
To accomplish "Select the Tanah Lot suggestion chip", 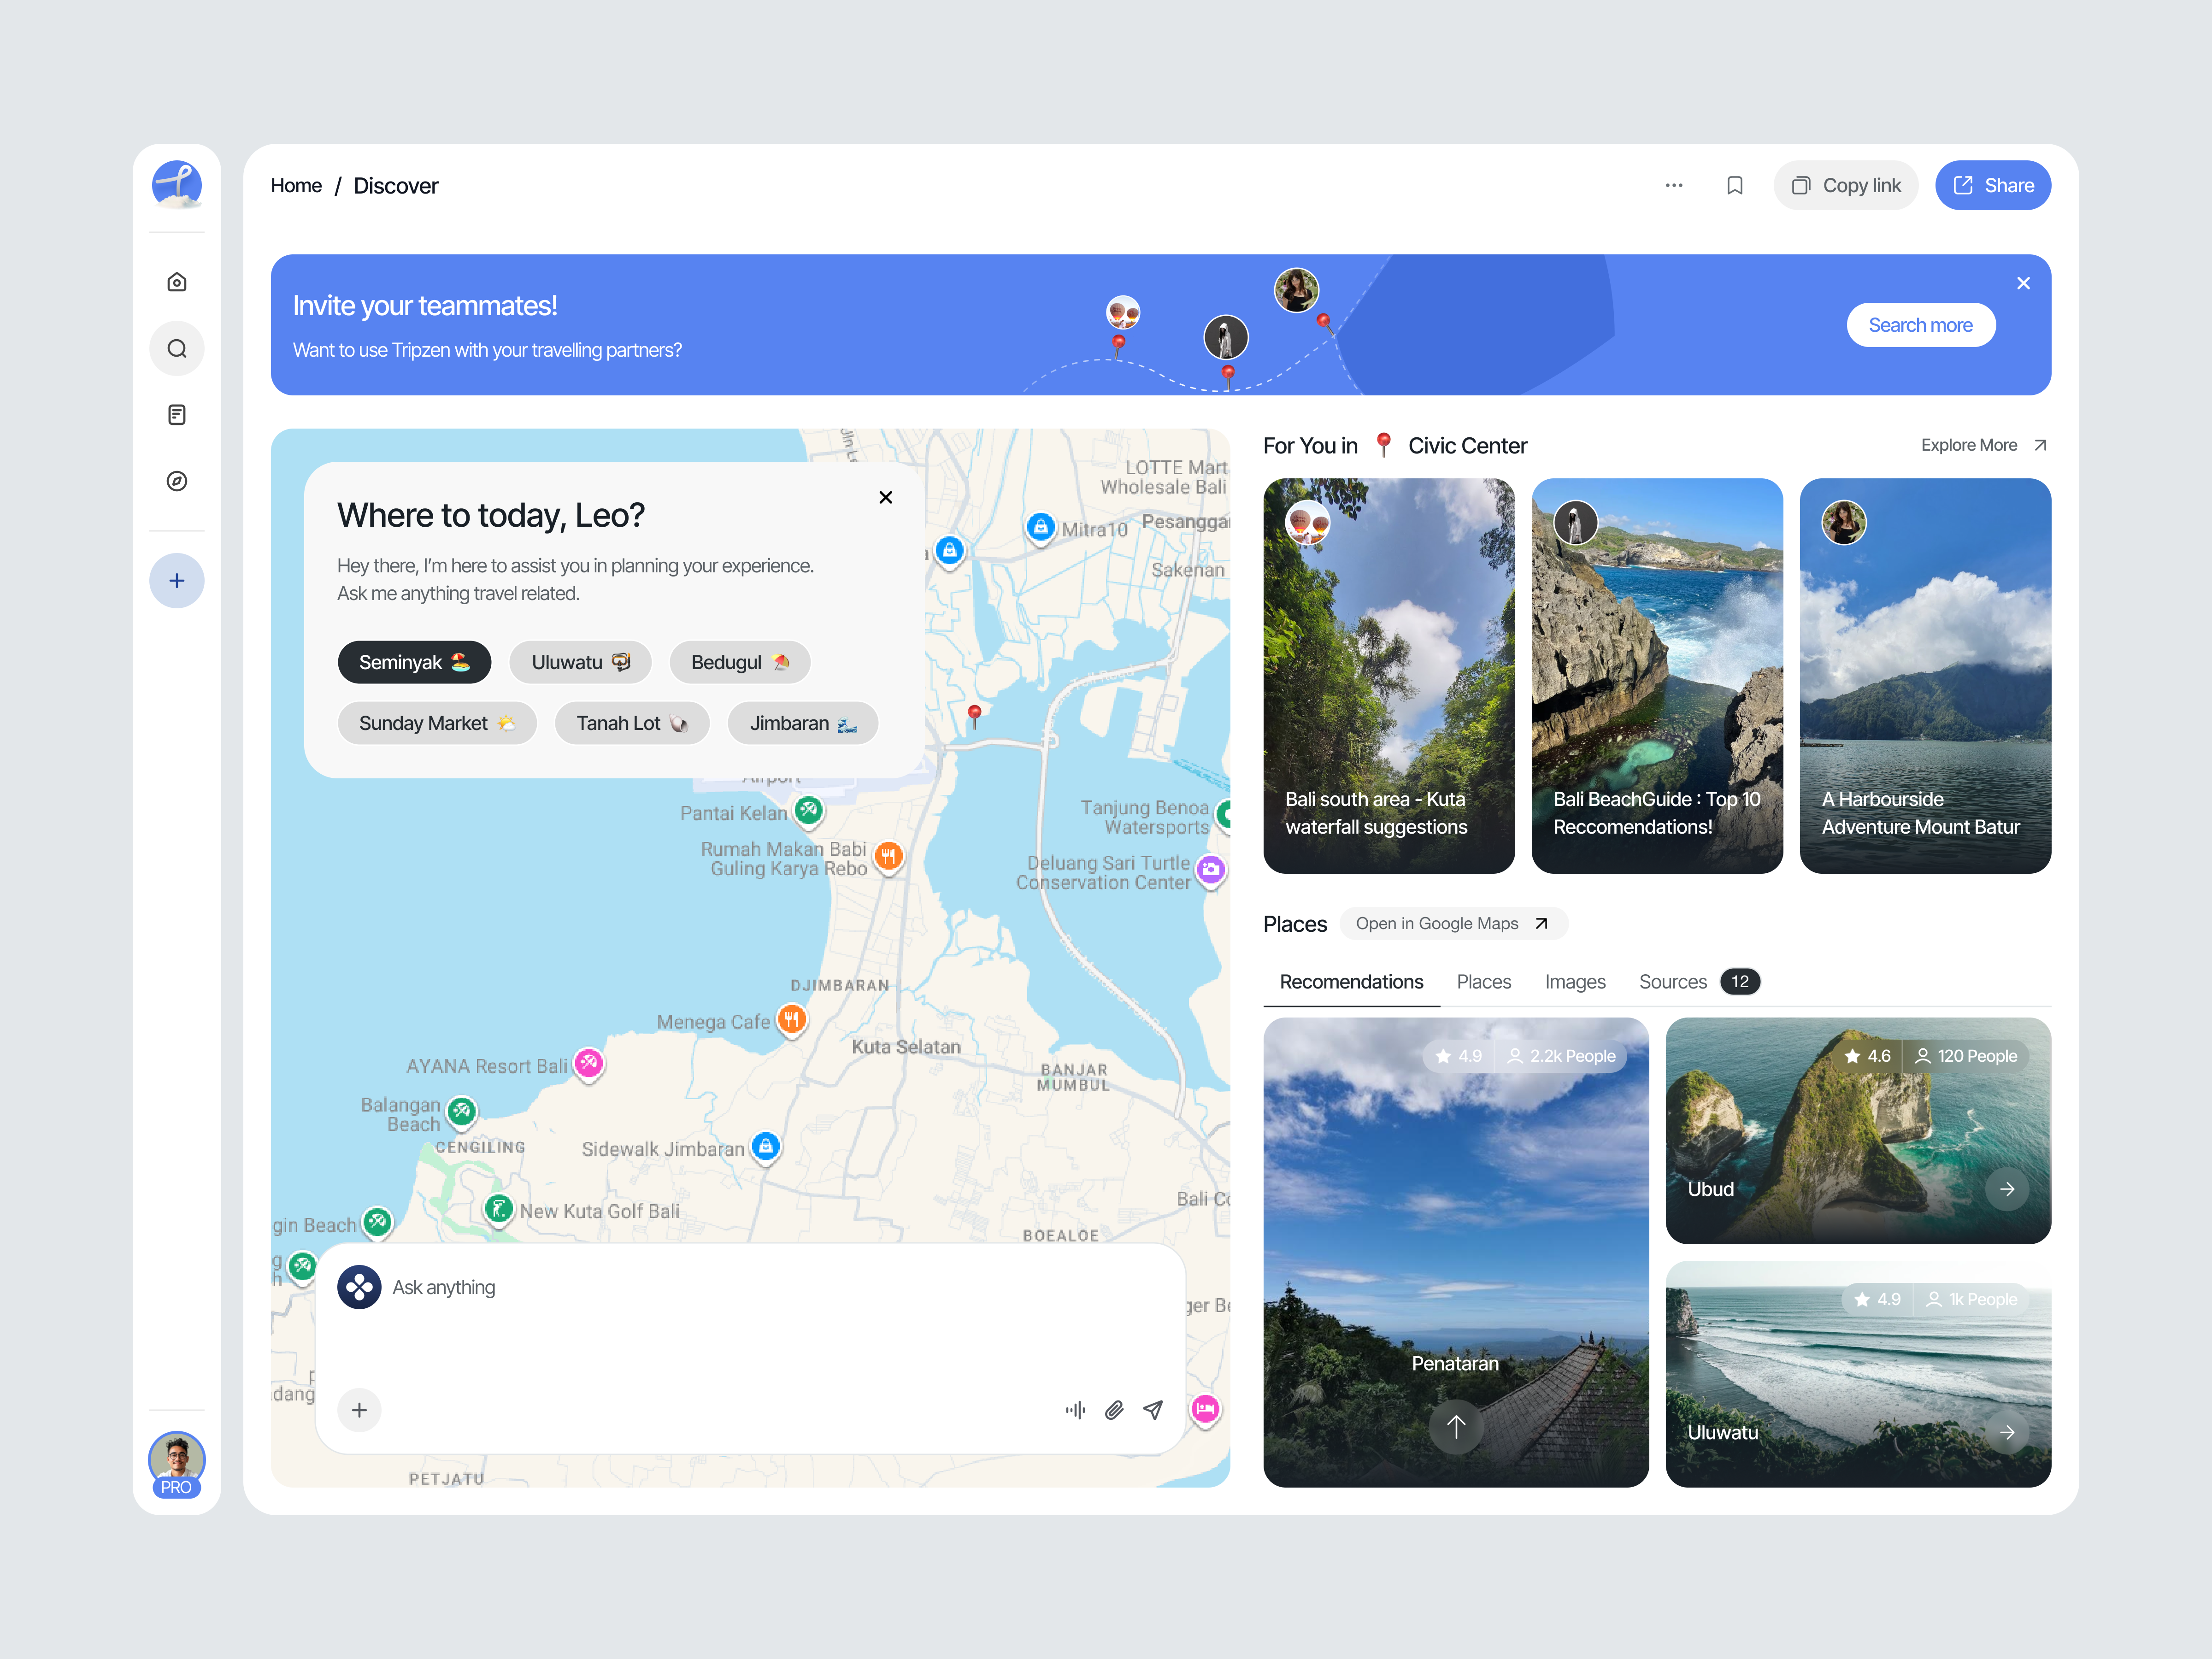I will point(631,722).
